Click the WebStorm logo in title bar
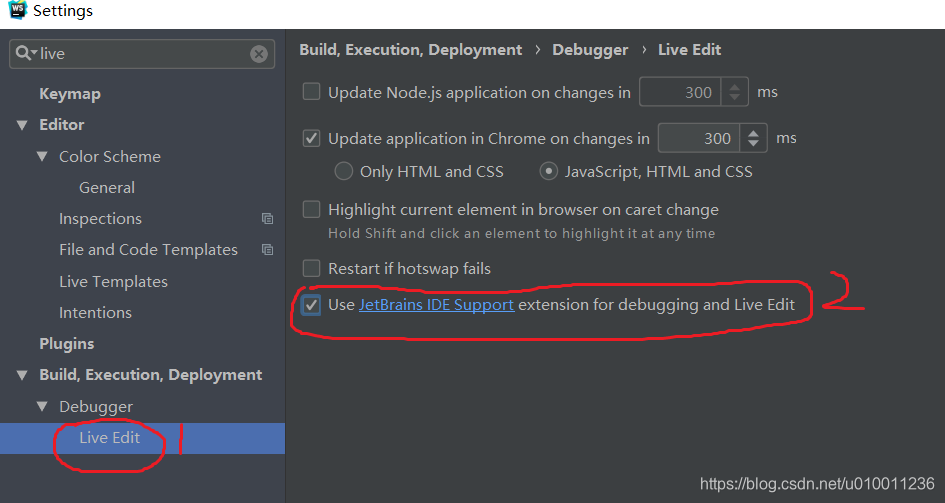The height and width of the screenshot is (503, 945). pos(17,10)
